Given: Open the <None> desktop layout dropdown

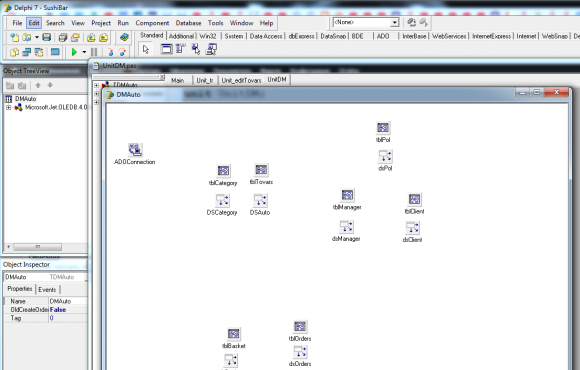Looking at the screenshot, I should point(395,23).
